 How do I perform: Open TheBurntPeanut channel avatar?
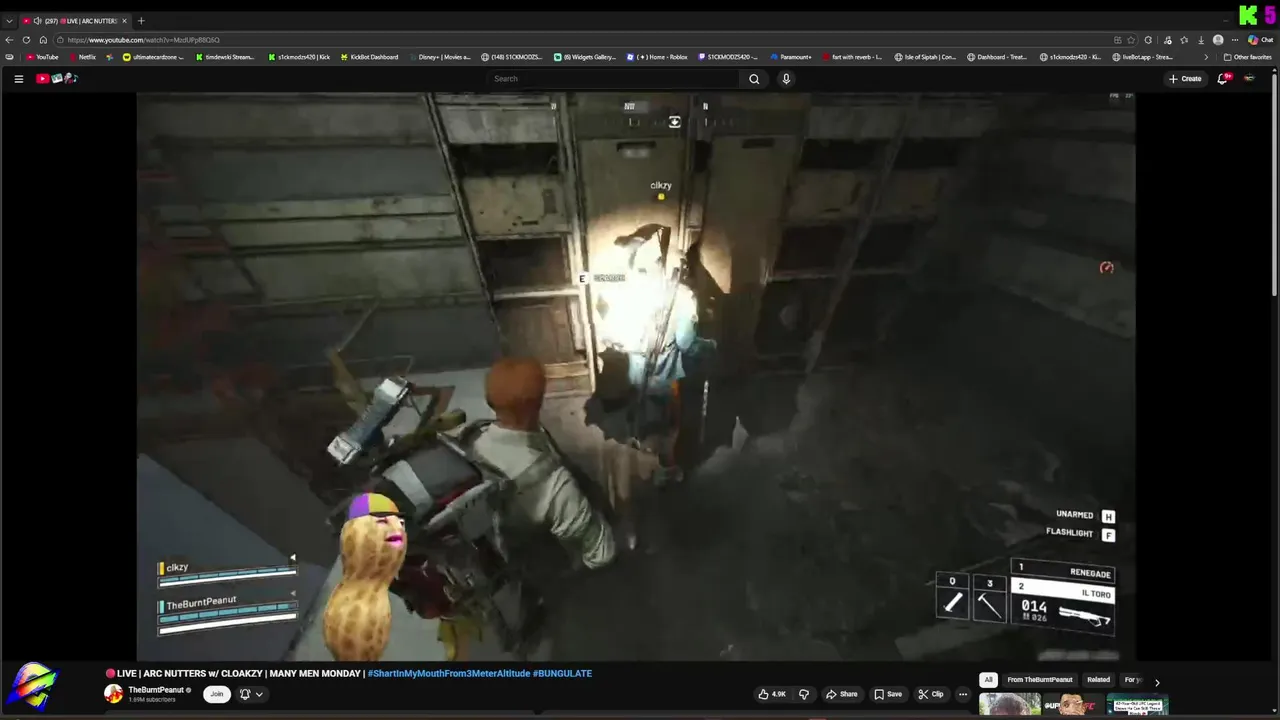[114, 694]
